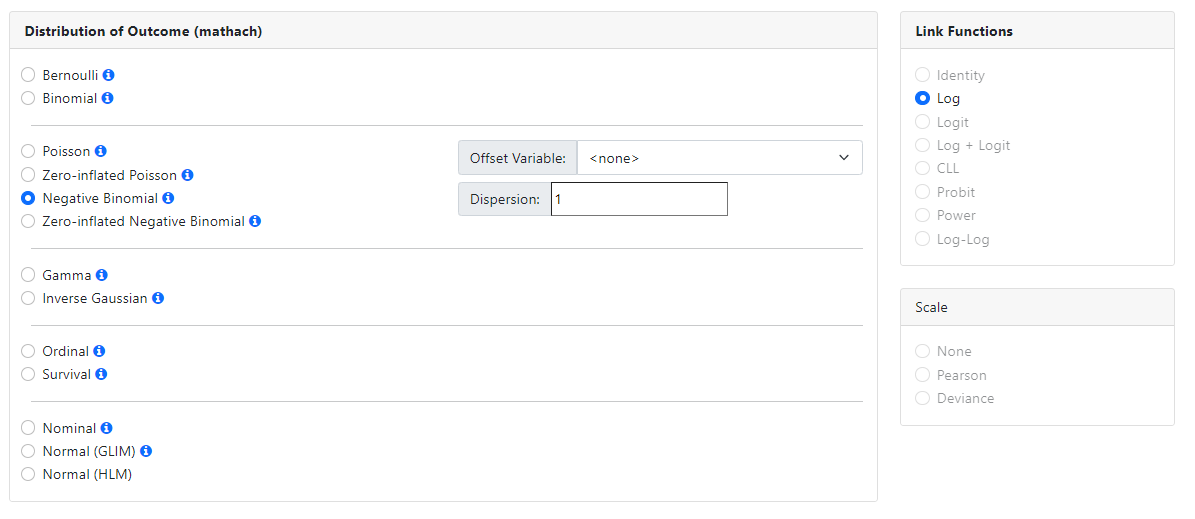The width and height of the screenshot is (1195, 519).
Task: Open info for Zero-inflated Negative Binomial
Action: tap(255, 221)
